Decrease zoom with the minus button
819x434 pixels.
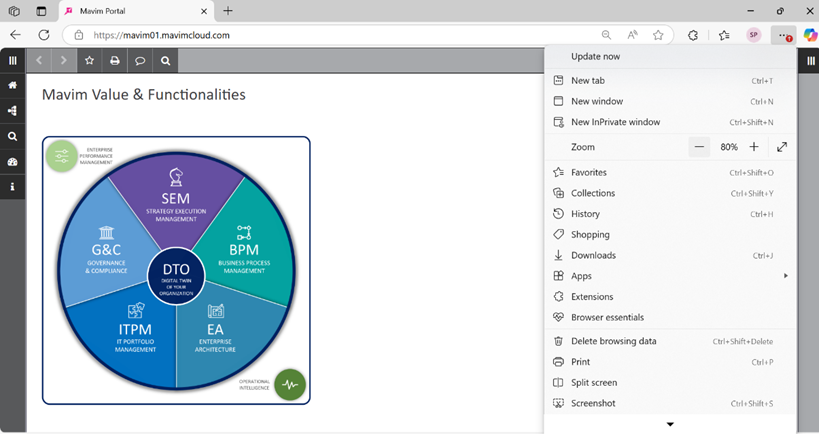(x=699, y=147)
